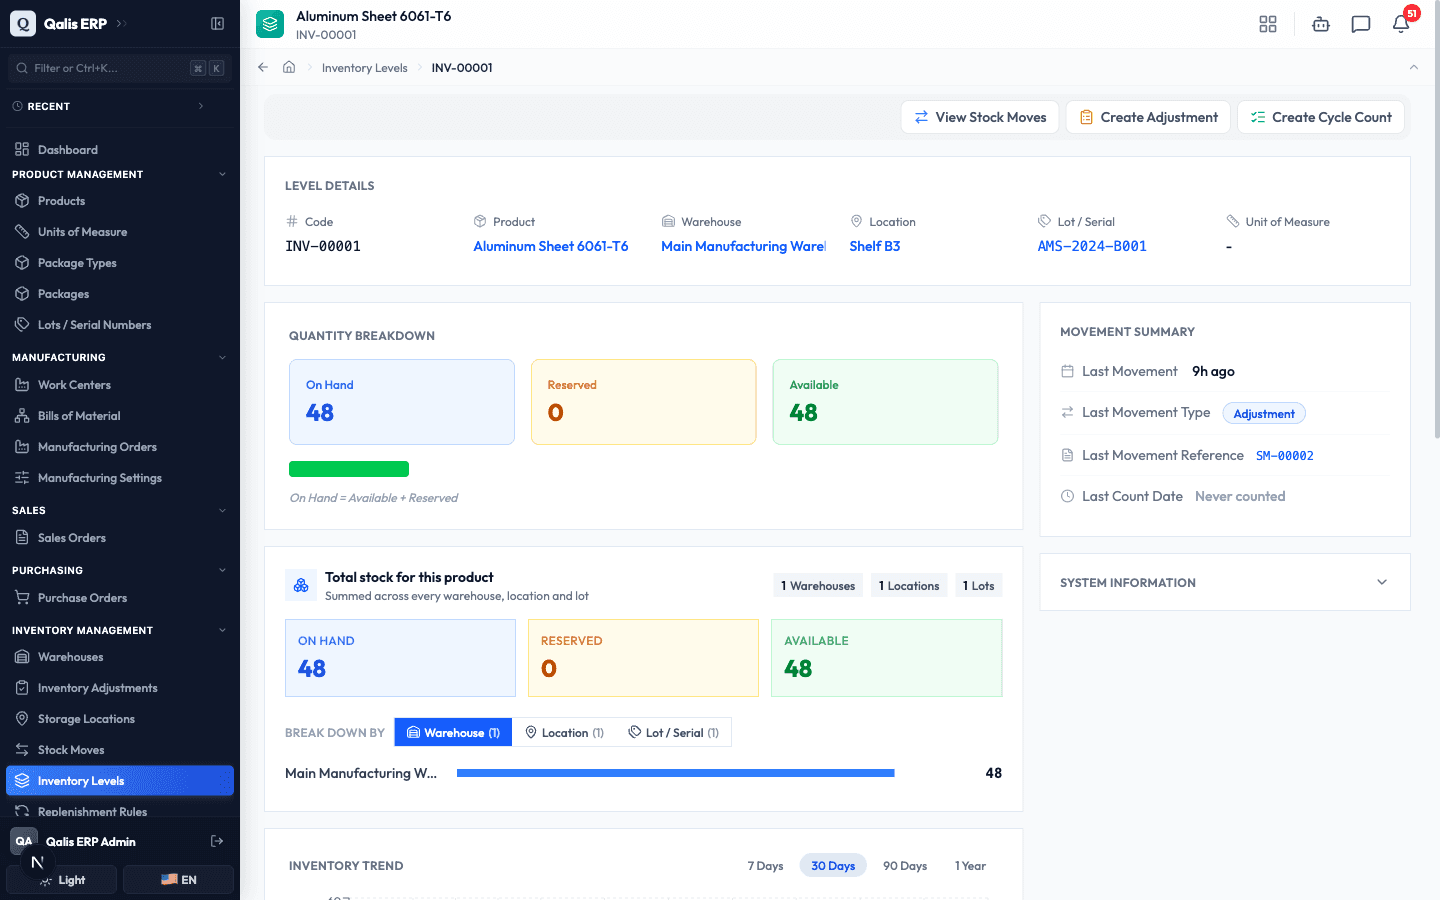The height and width of the screenshot is (900, 1440).
Task: Select the 30 Days trend range
Action: click(833, 866)
